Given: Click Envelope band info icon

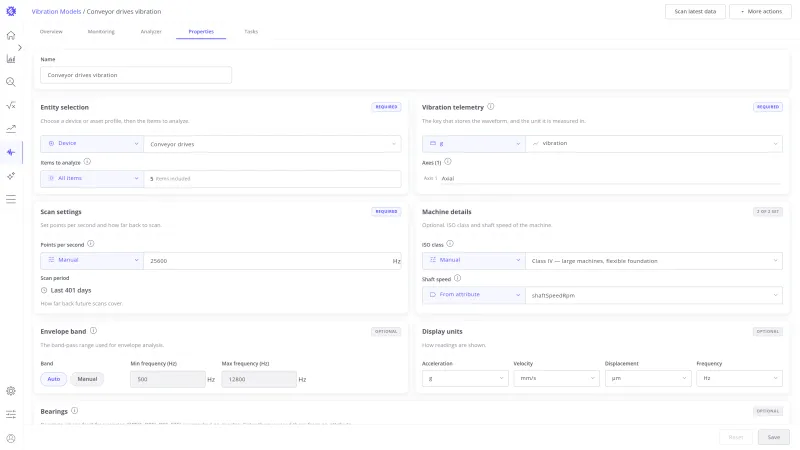Looking at the screenshot, I should (x=93, y=331).
